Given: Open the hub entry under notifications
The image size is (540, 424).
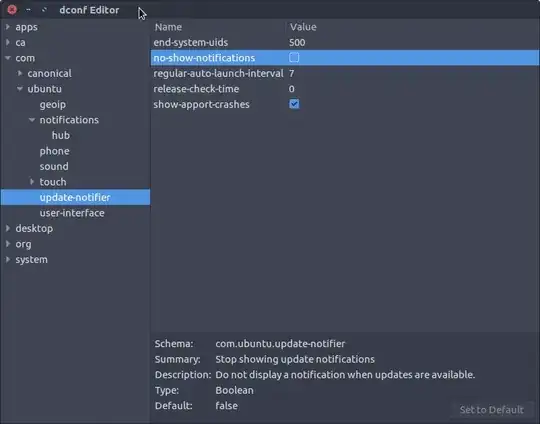Looking at the screenshot, I should pyautogui.click(x=61, y=135).
